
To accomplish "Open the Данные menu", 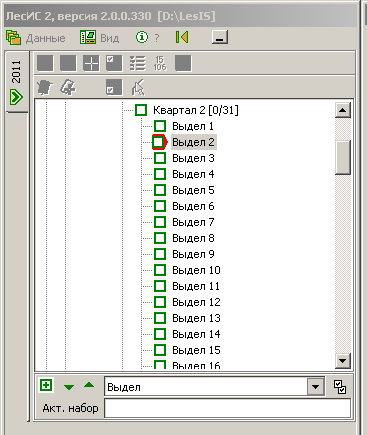I will 36,38.
